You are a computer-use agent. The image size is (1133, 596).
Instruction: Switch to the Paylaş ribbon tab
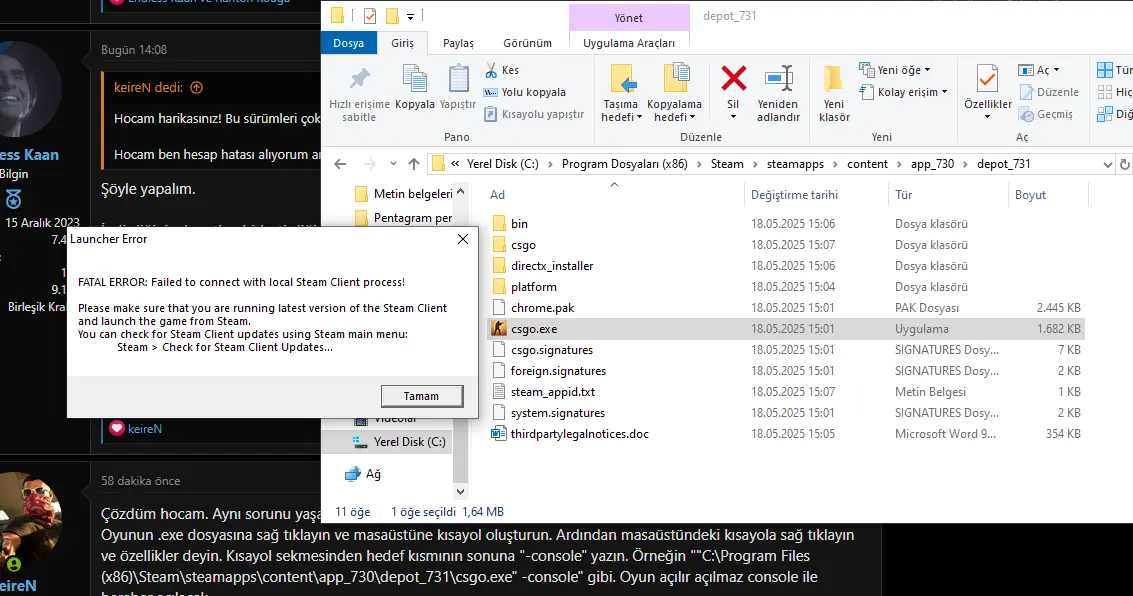point(458,43)
